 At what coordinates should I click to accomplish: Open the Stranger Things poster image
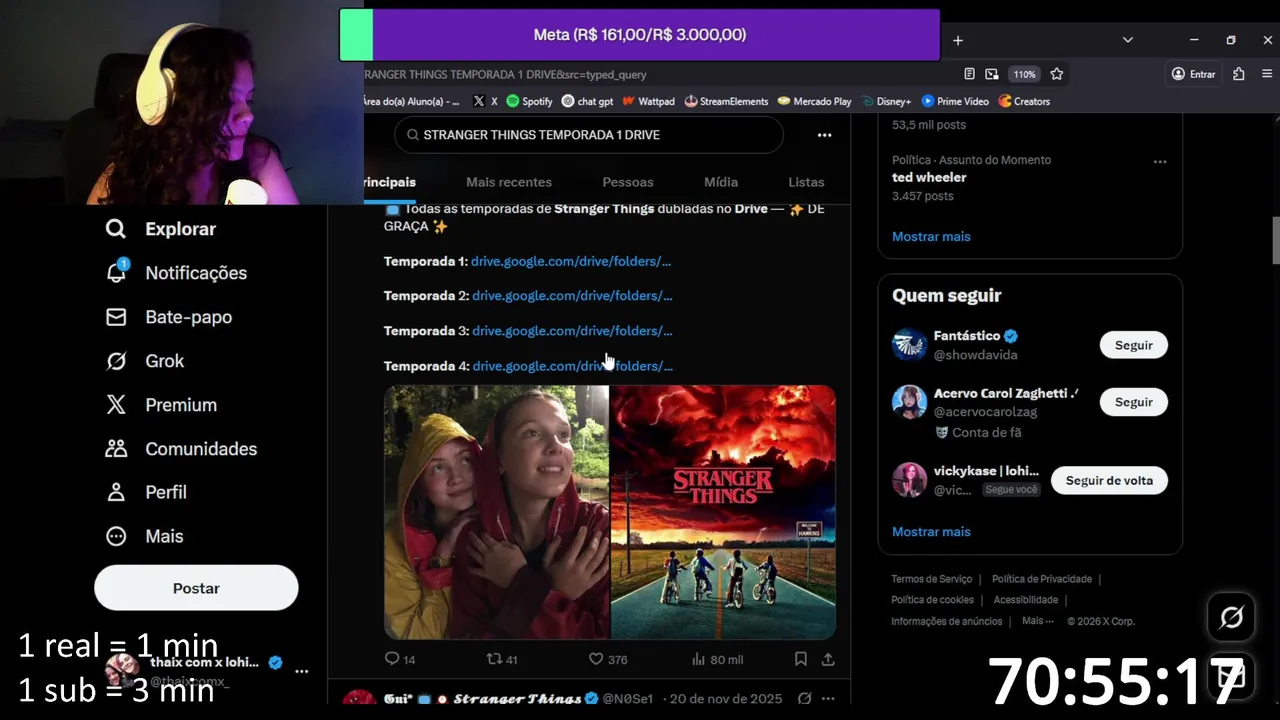pyautogui.click(x=723, y=512)
